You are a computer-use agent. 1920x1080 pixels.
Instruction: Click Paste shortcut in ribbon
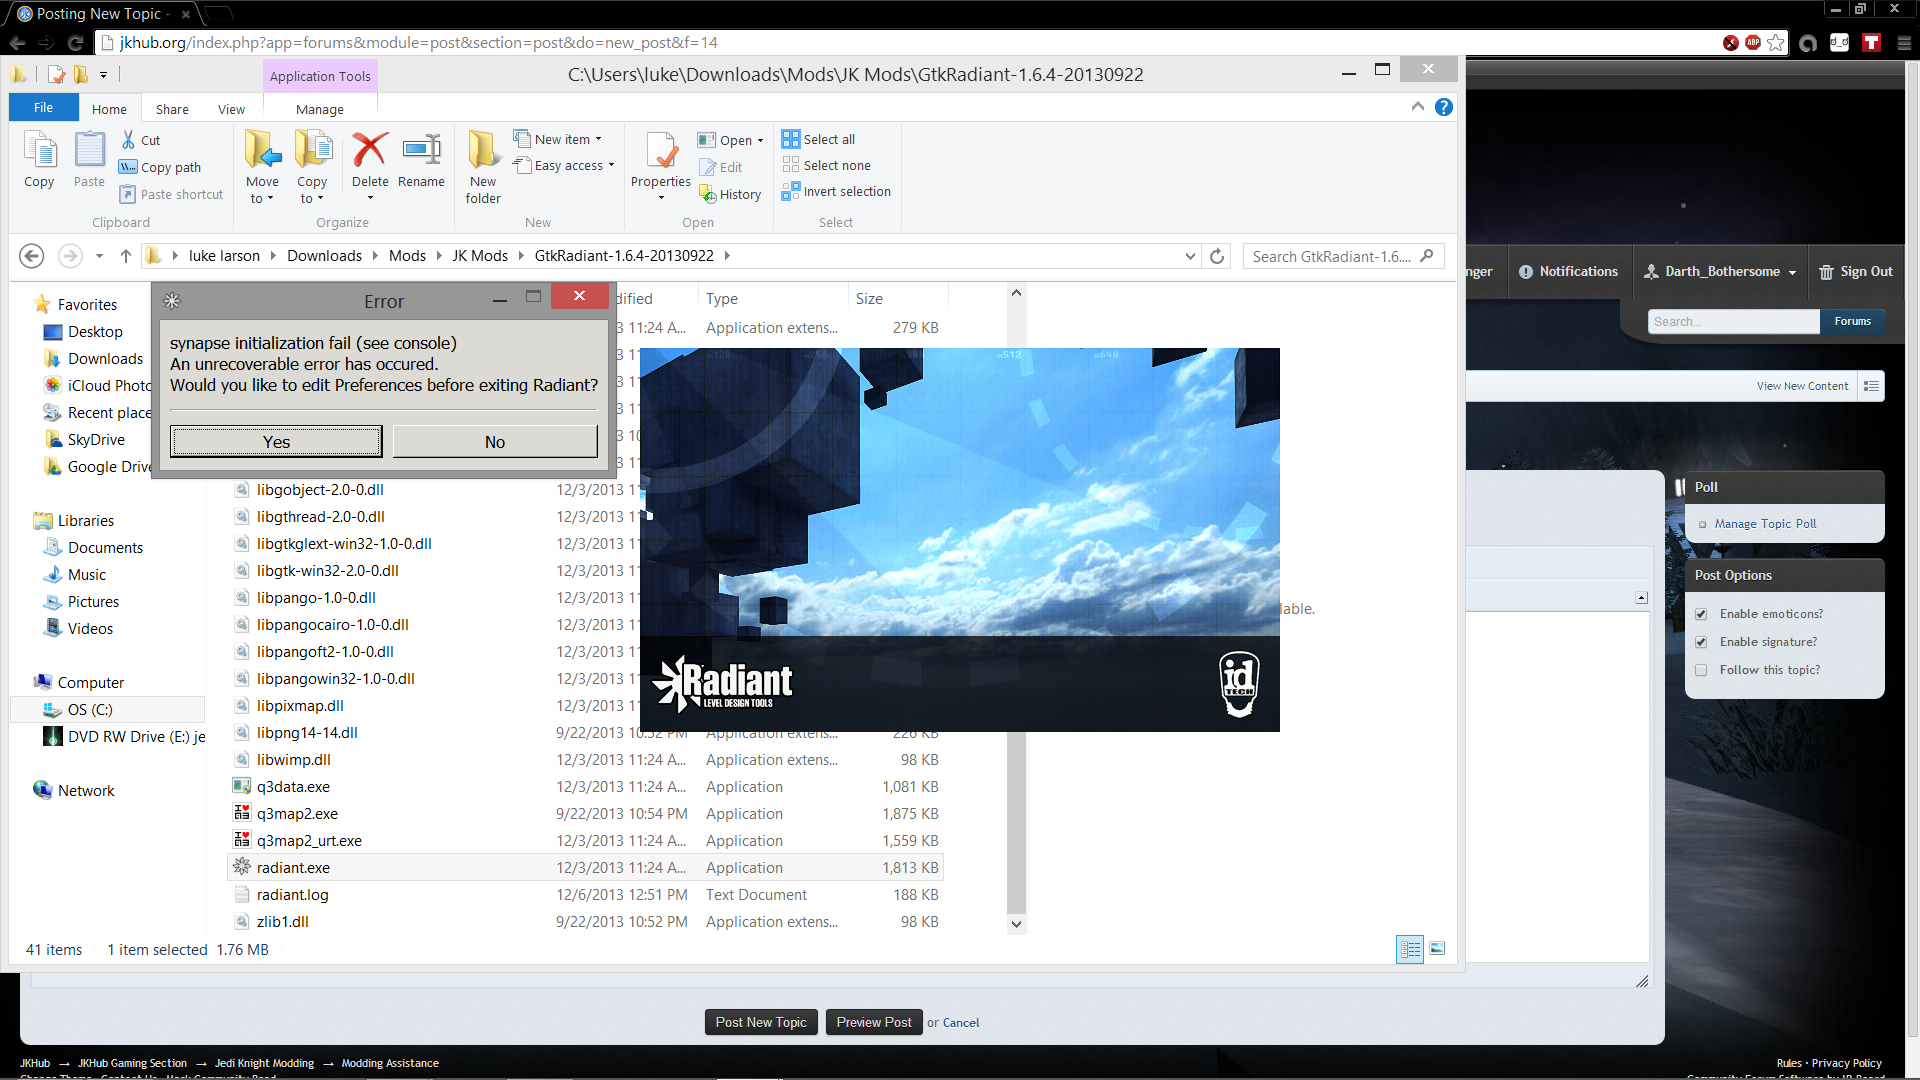point(171,194)
